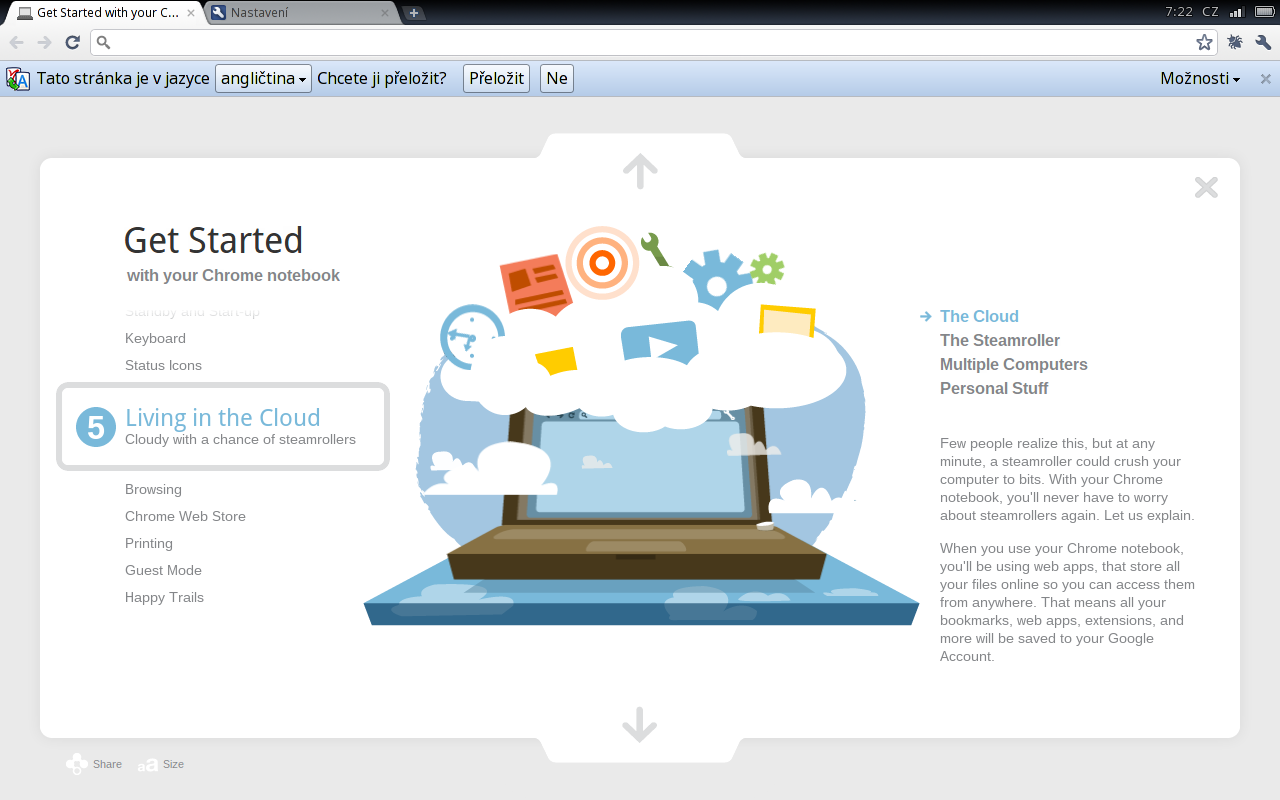Click the Přeložit translate button

496,79
